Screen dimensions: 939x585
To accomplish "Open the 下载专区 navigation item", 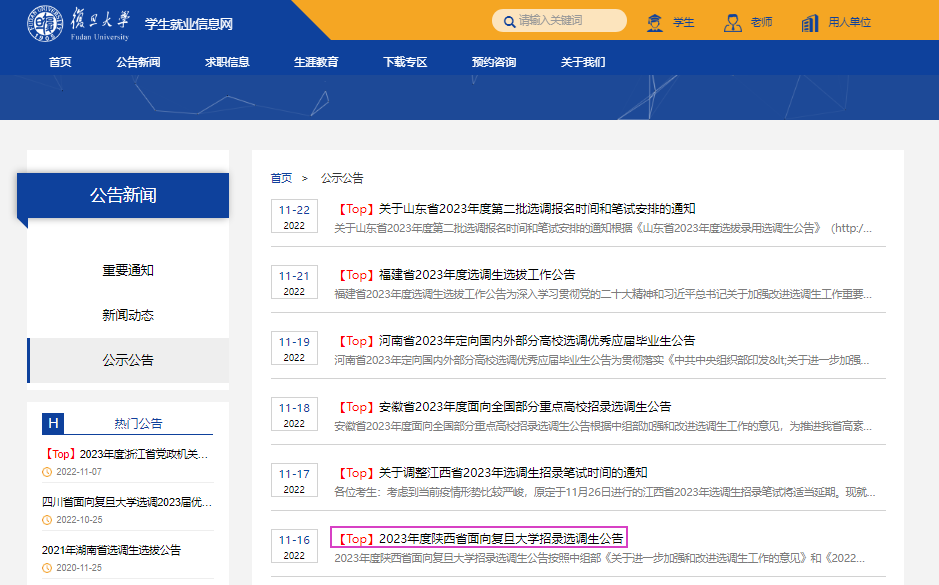I will click(405, 62).
